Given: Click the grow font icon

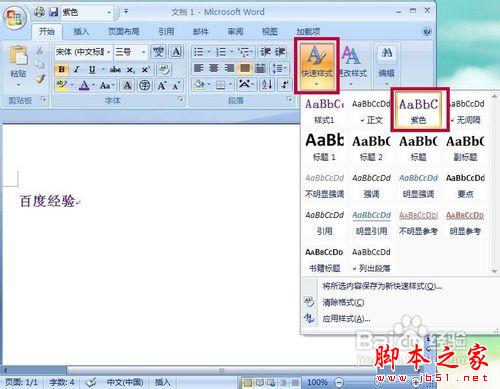Looking at the screenshot, I should tap(162, 85).
